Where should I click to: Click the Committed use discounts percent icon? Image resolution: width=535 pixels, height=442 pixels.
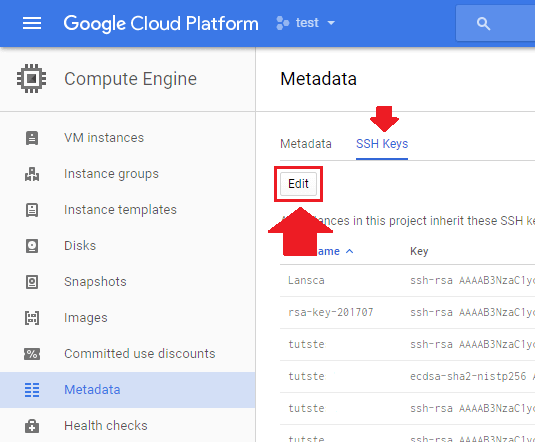coord(32,354)
